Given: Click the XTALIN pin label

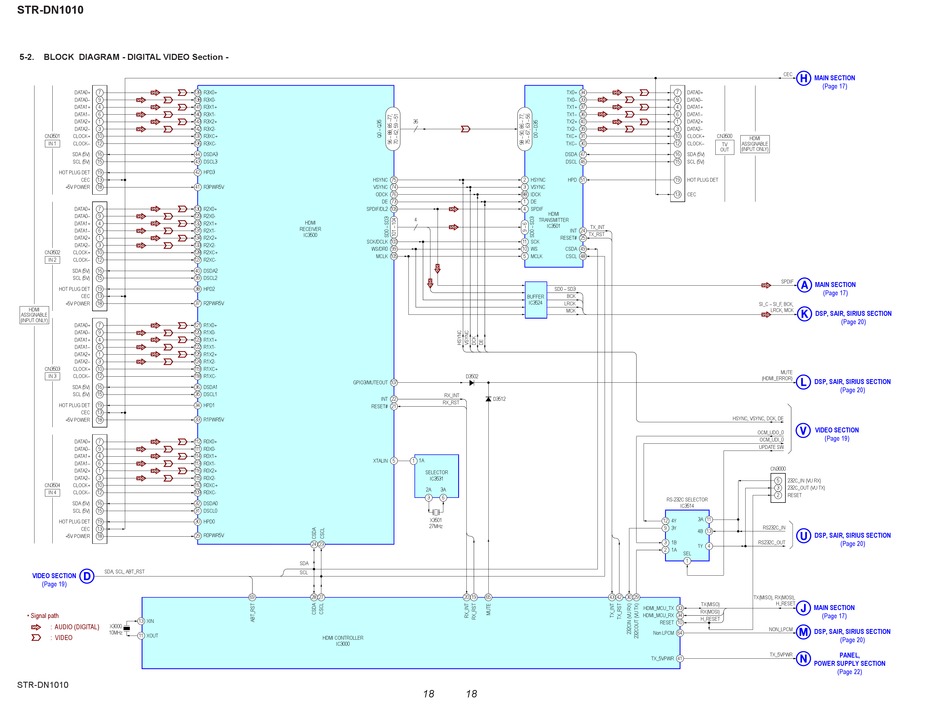Looking at the screenshot, I should [380, 461].
